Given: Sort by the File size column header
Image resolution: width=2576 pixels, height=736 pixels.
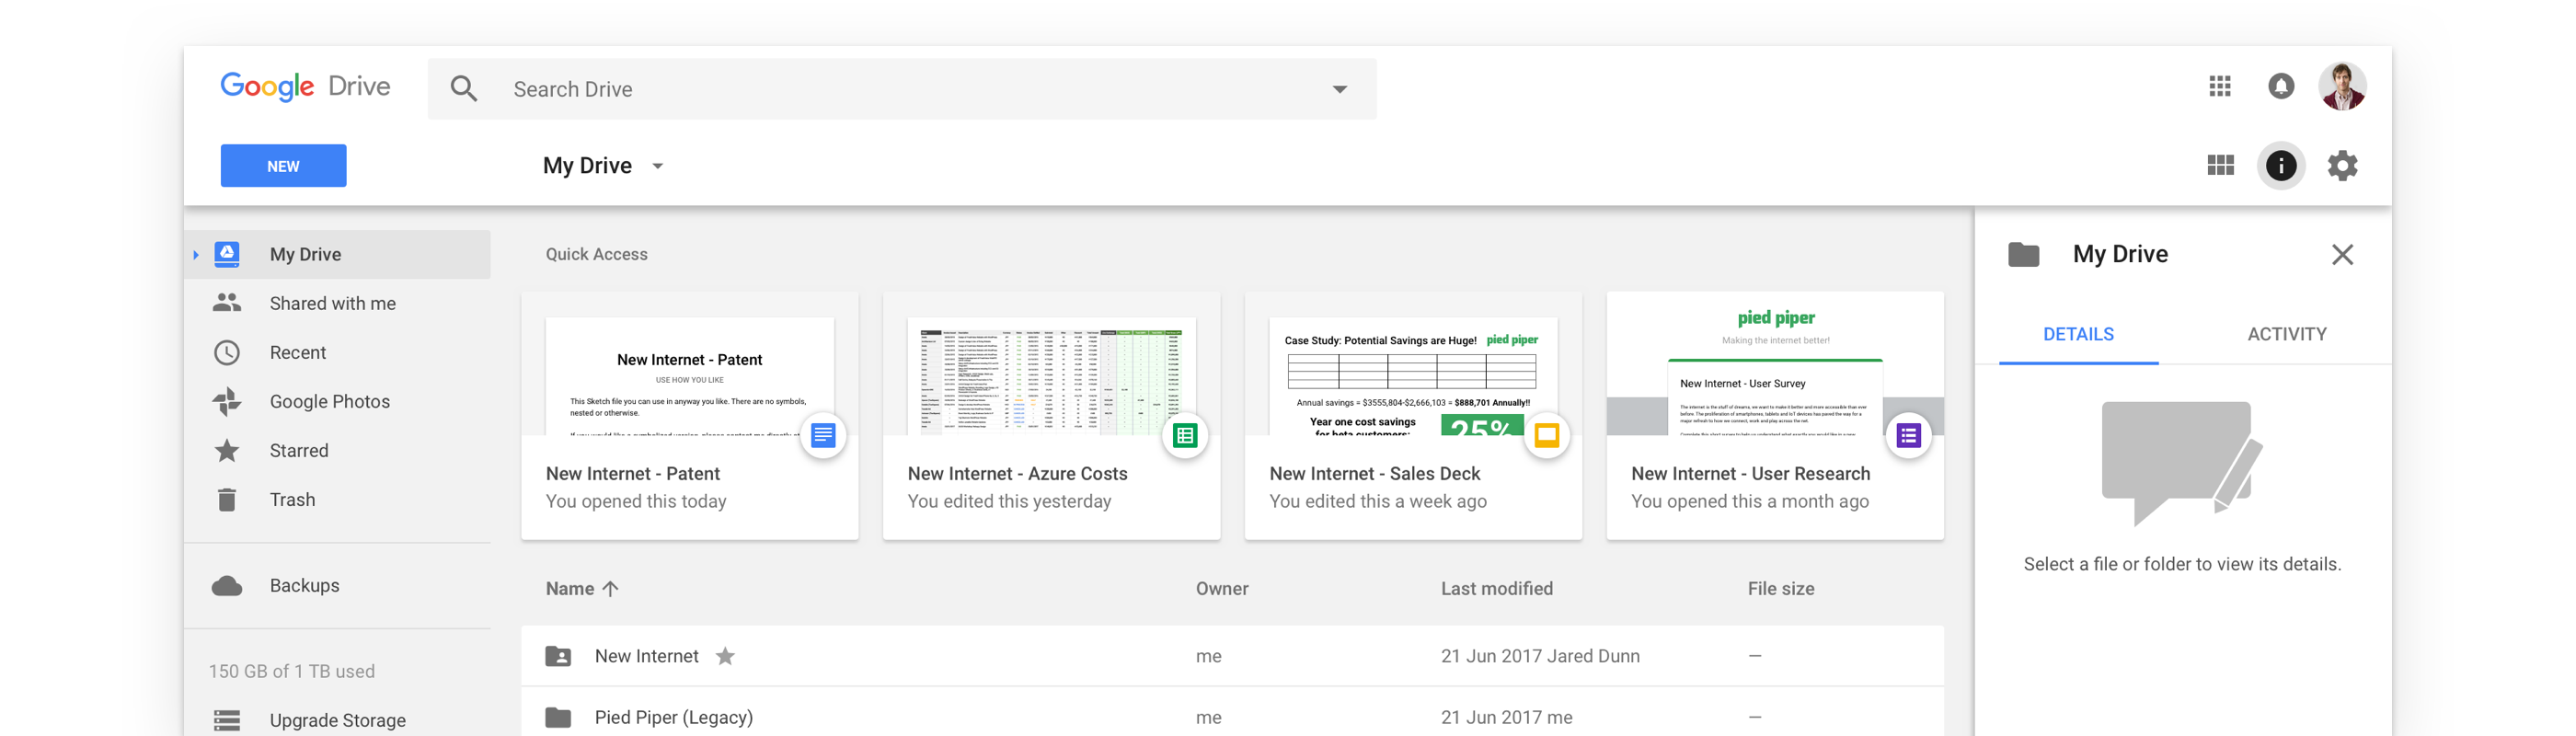Looking at the screenshot, I should 1780,589.
